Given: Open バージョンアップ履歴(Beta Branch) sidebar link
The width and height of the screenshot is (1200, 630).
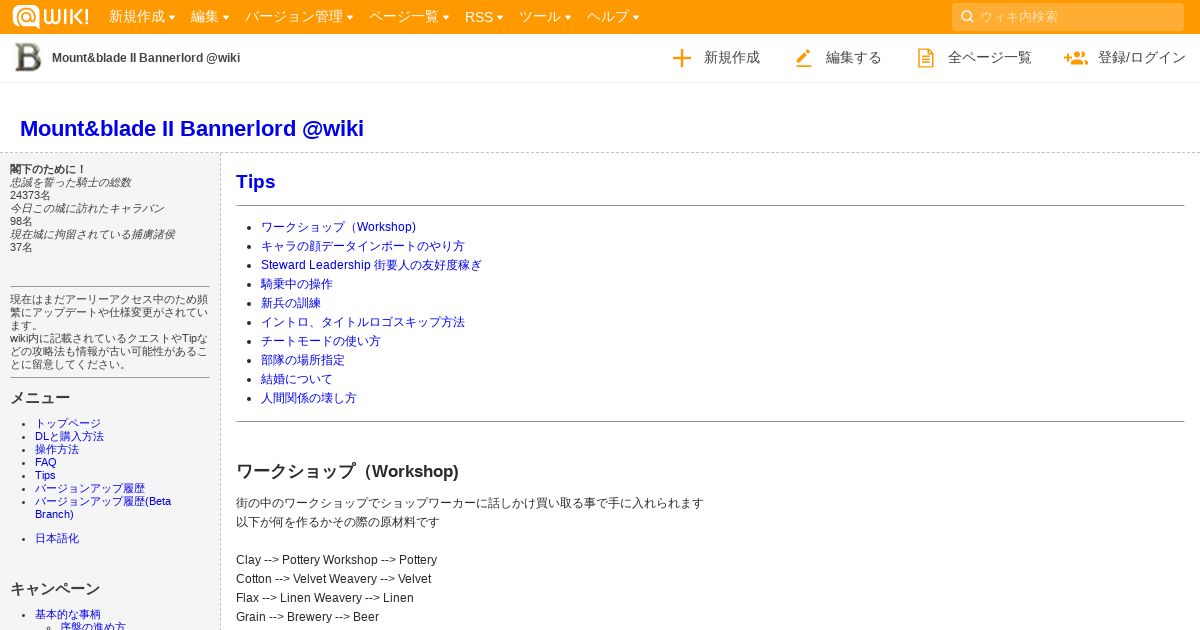Looking at the screenshot, I should click(103, 507).
